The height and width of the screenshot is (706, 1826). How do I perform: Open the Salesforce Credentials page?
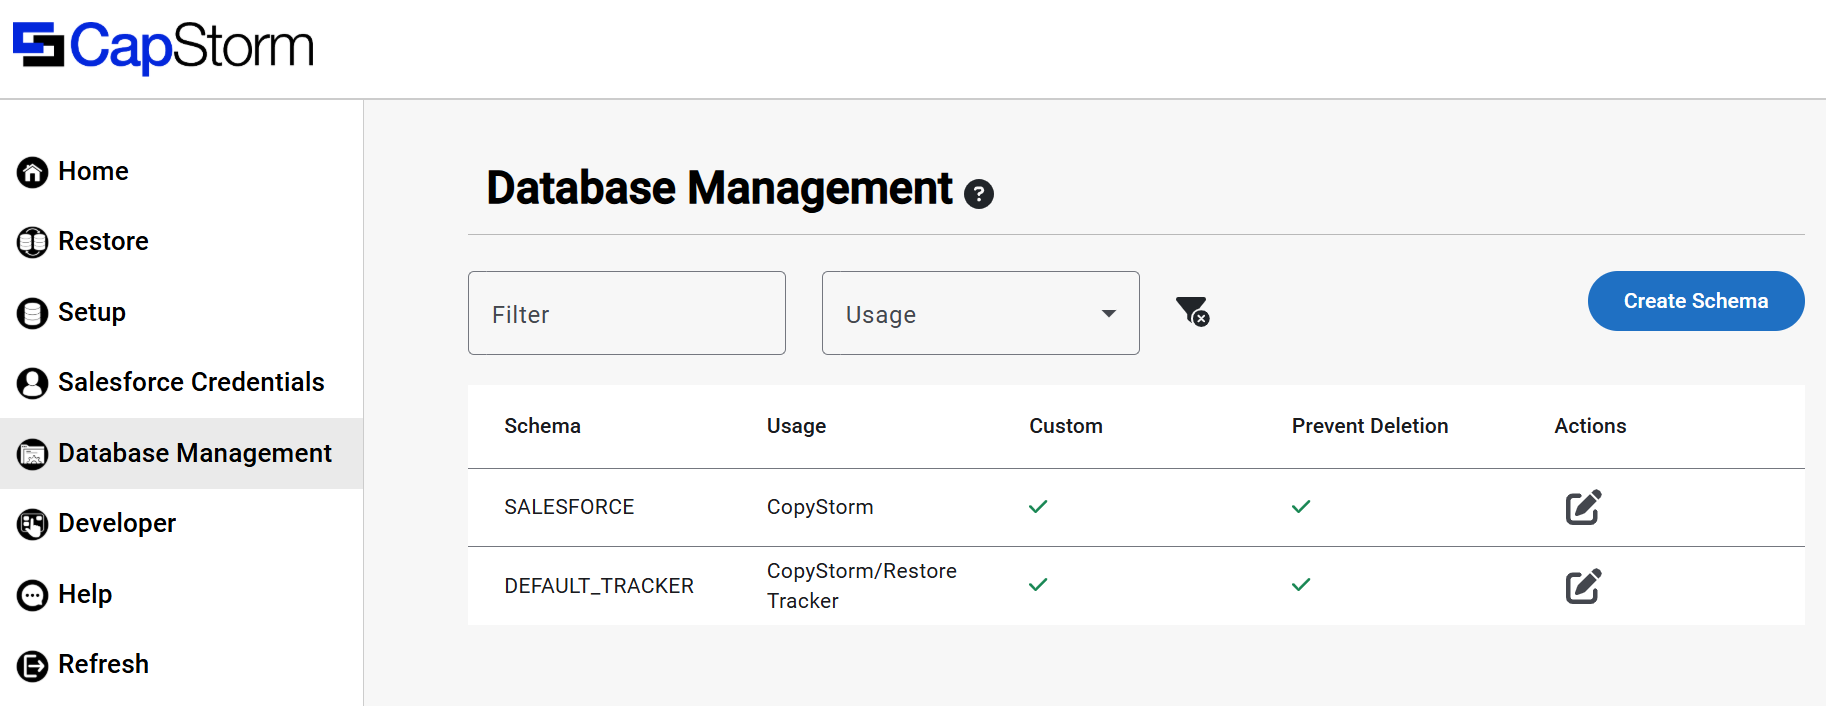pyautogui.click(x=191, y=382)
